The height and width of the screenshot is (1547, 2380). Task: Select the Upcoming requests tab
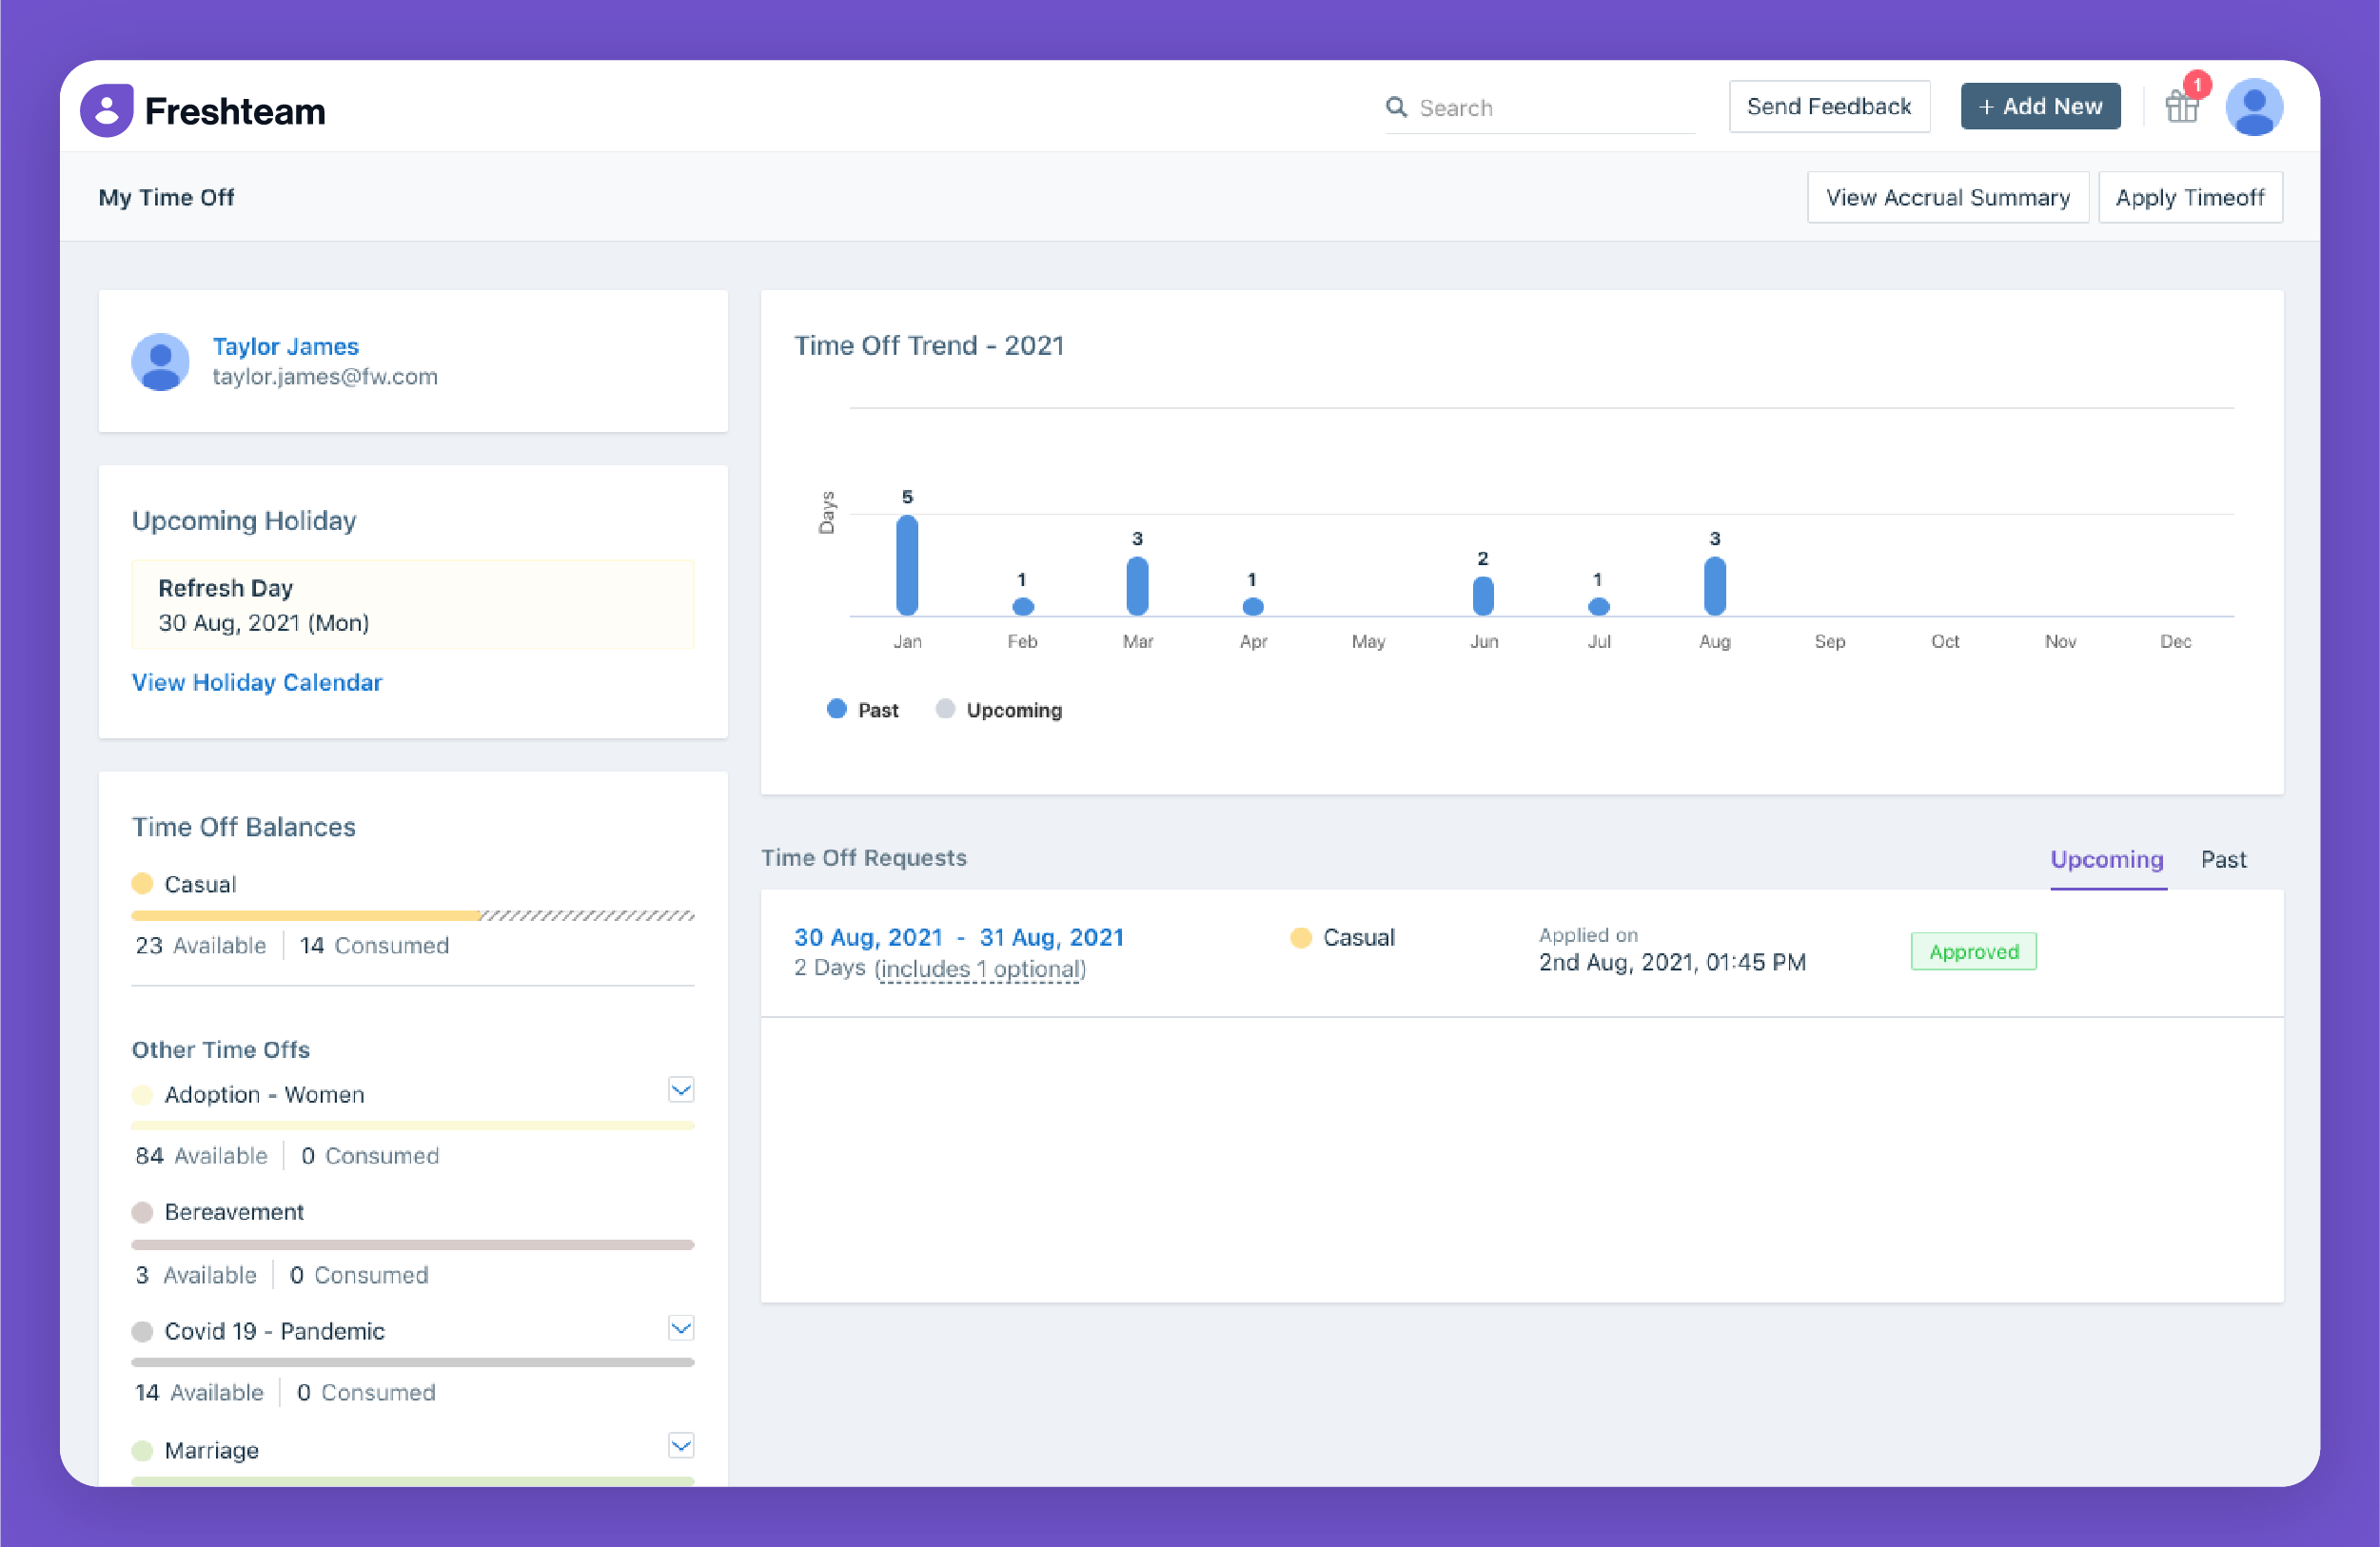(x=2108, y=858)
